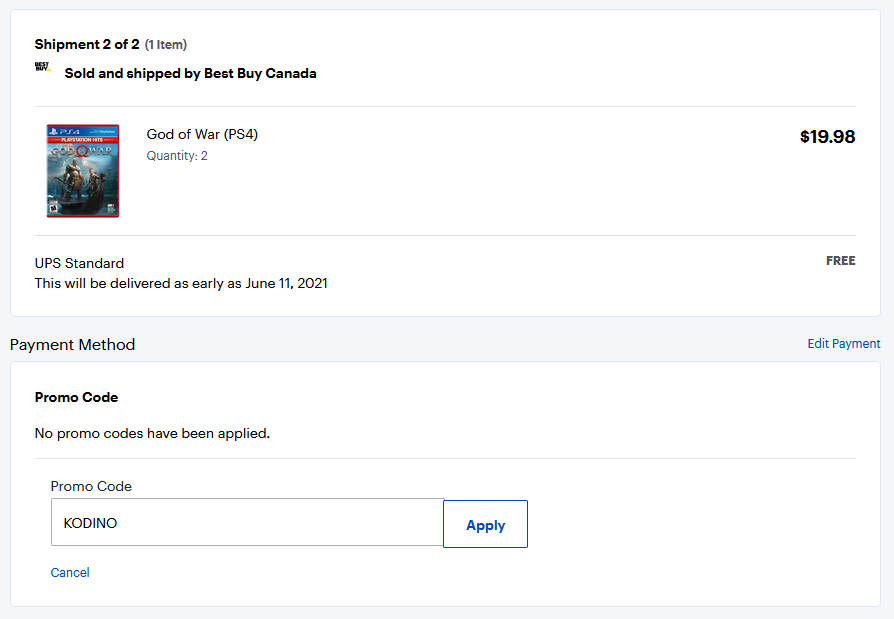Click the Edit Payment link
894x619 pixels.
(x=843, y=344)
